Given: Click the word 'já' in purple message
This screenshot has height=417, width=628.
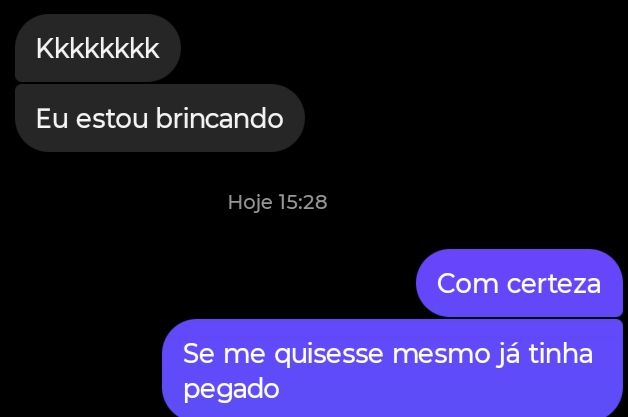Looking at the screenshot, I should tap(509, 355).
